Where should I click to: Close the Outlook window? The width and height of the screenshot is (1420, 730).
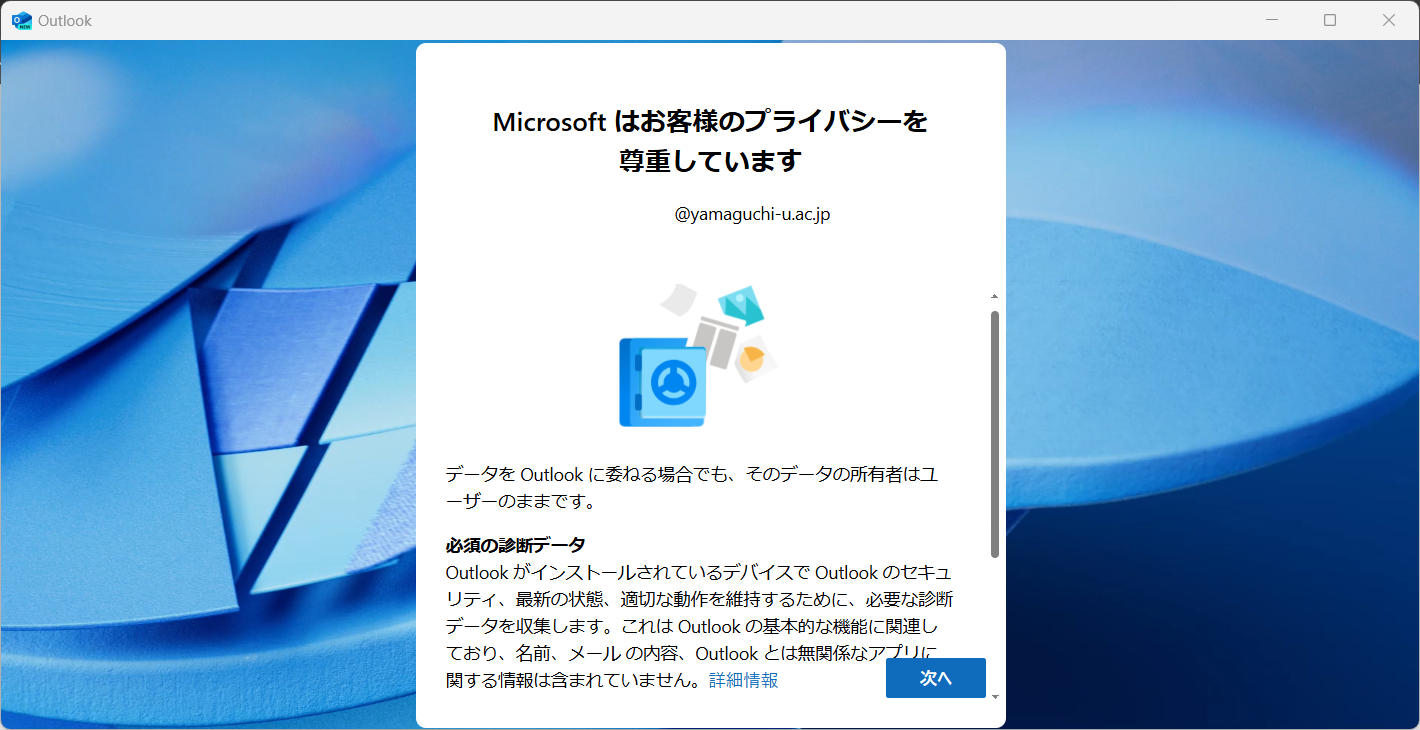pos(1389,20)
